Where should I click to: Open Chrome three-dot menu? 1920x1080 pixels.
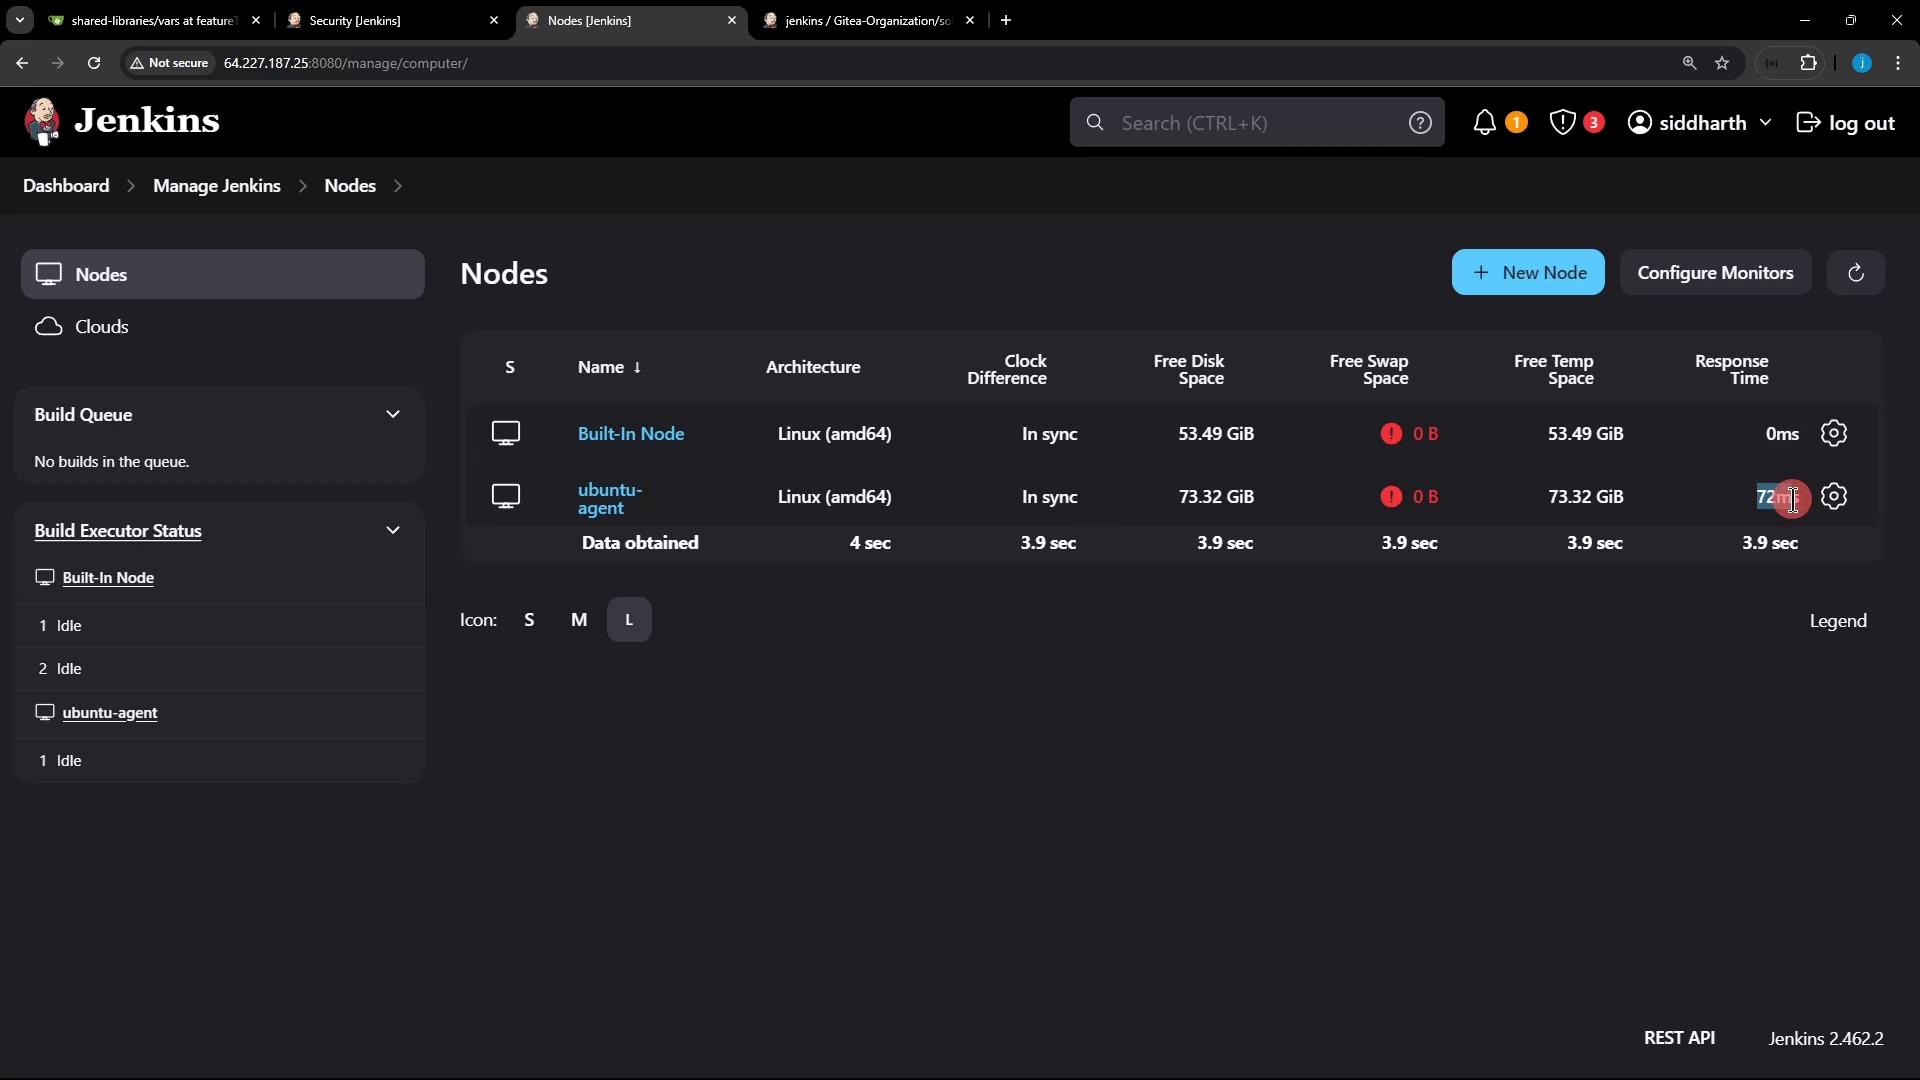tap(1898, 63)
